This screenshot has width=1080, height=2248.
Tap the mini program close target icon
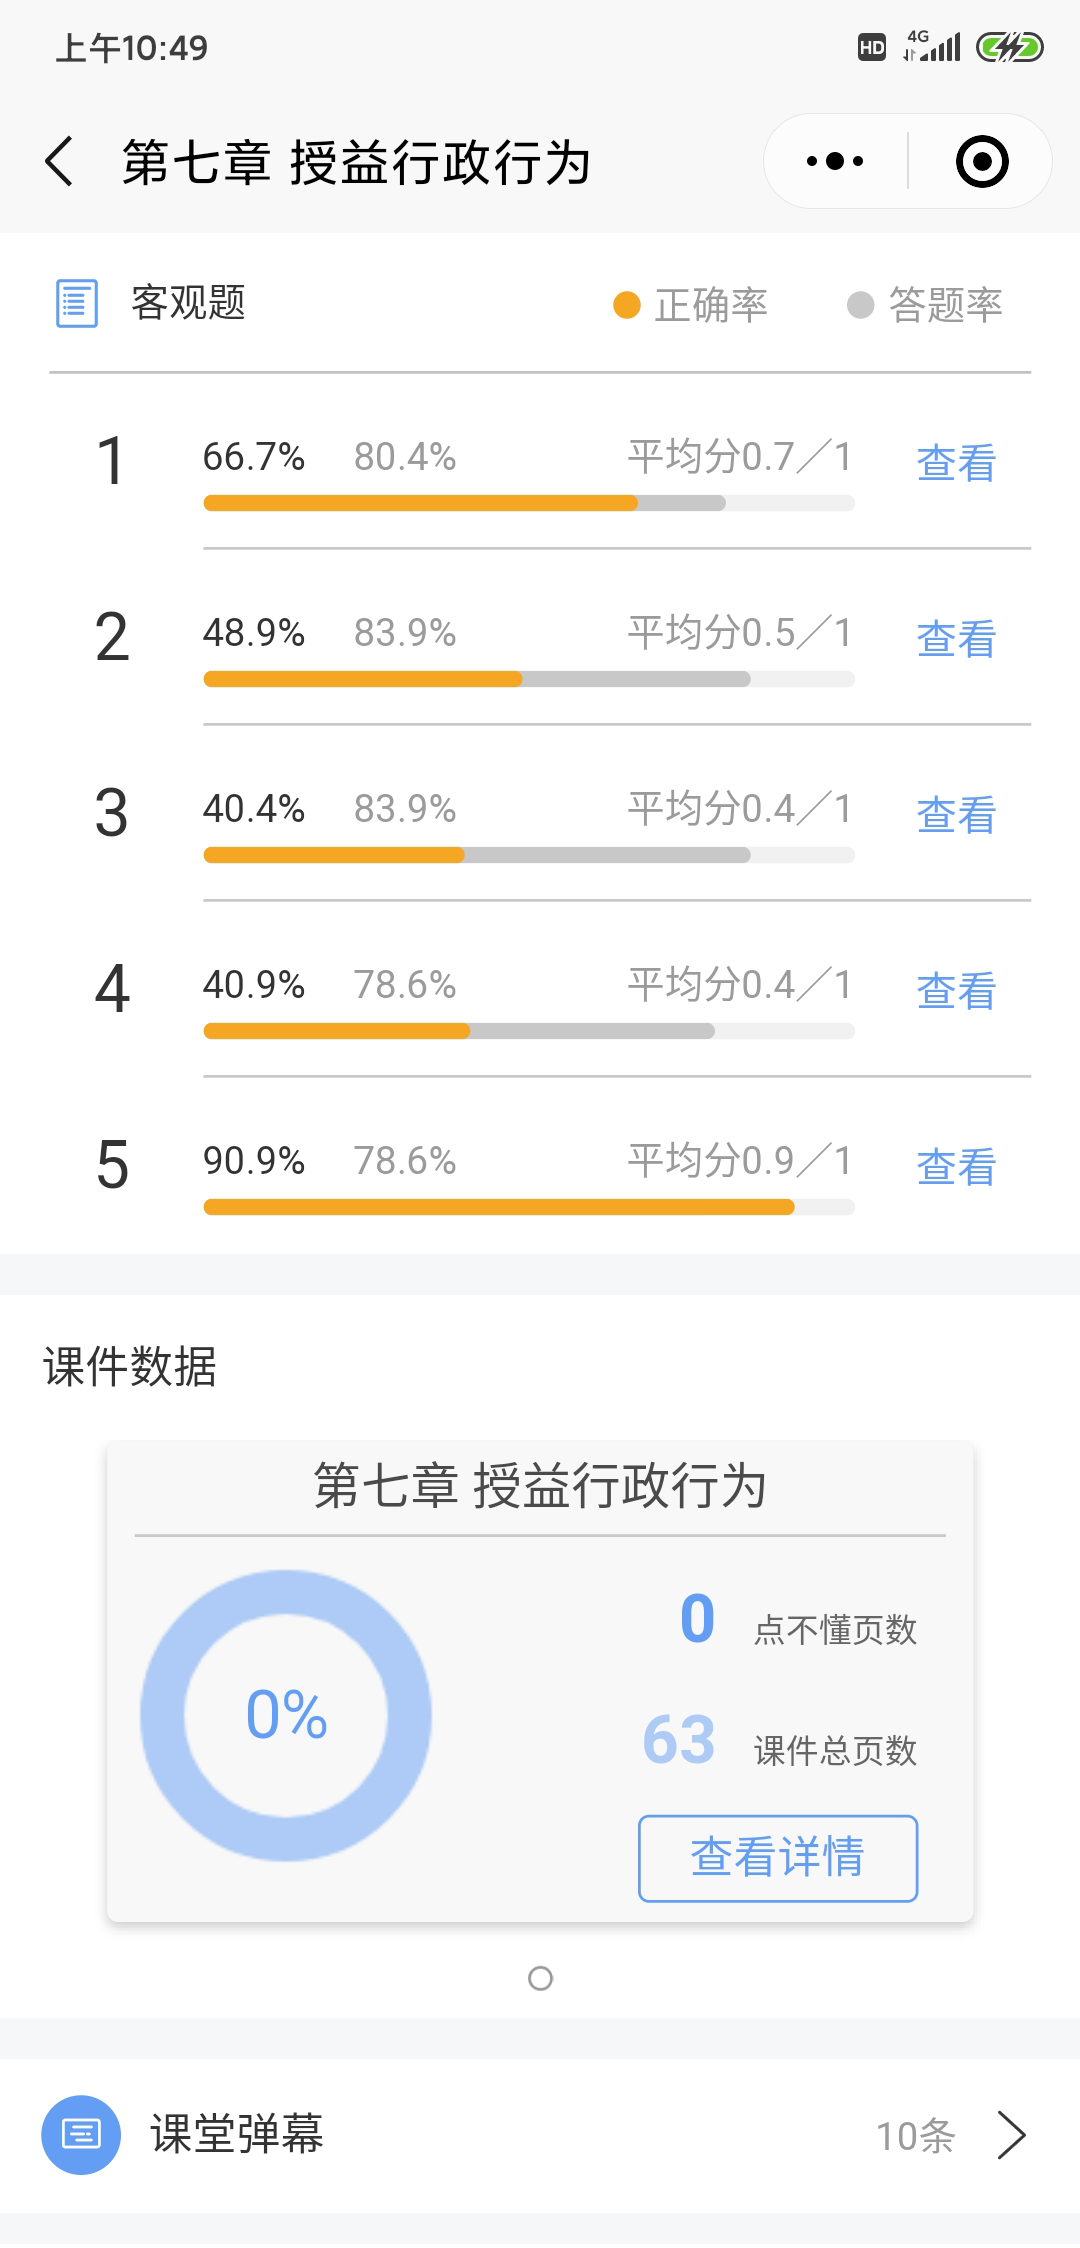pyautogui.click(x=981, y=161)
